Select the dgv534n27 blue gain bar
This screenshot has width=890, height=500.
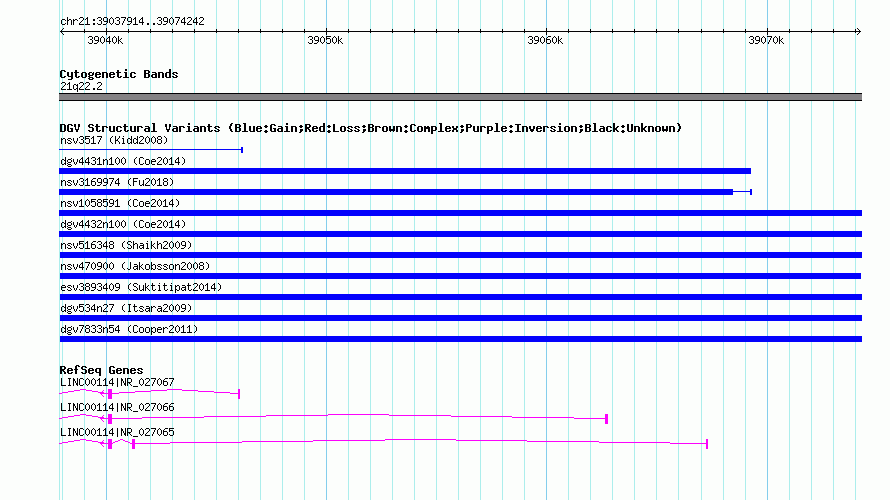coord(460,318)
